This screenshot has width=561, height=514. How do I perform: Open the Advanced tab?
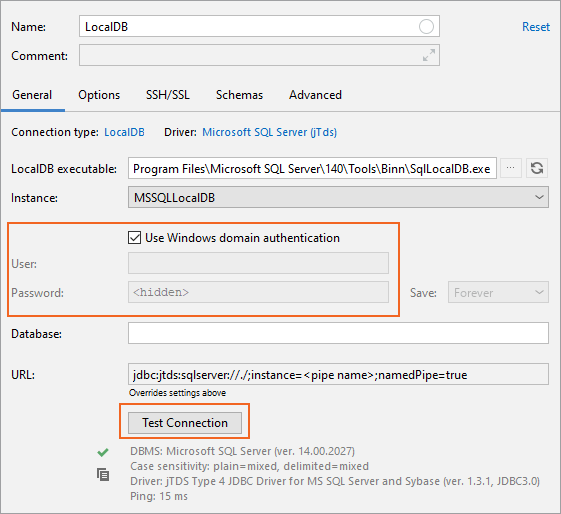316,95
